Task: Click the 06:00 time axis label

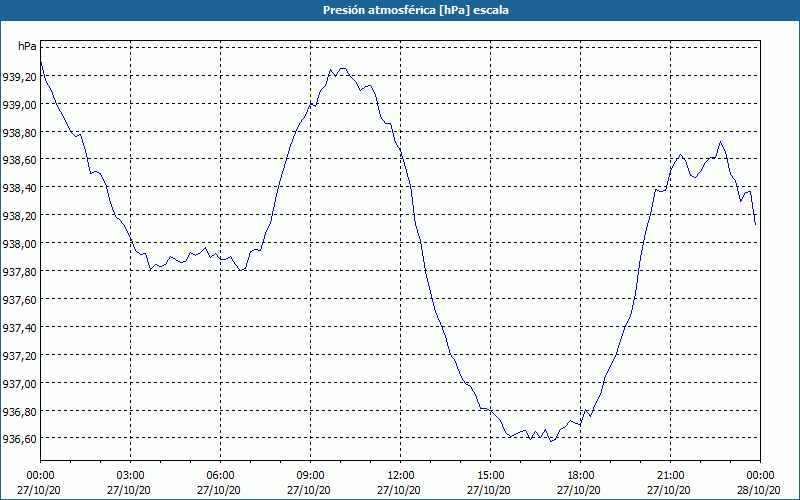Action: [220, 476]
